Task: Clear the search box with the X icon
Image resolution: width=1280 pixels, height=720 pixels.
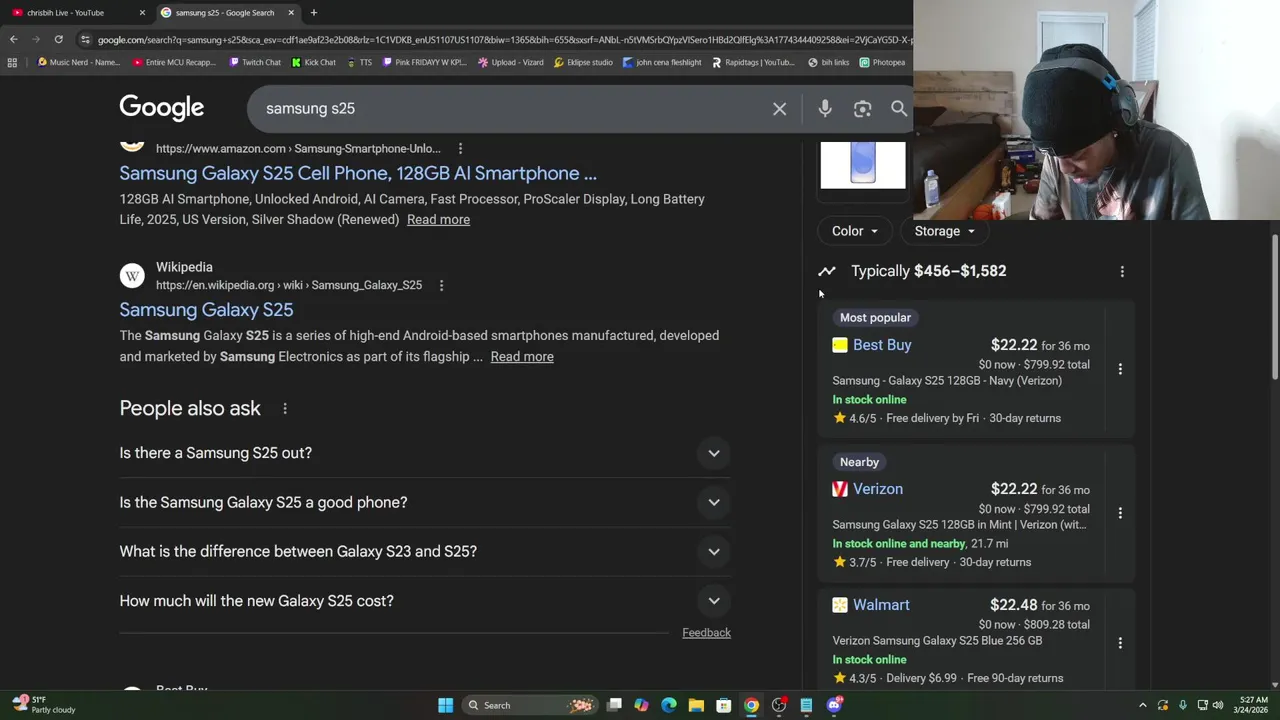Action: [x=779, y=108]
